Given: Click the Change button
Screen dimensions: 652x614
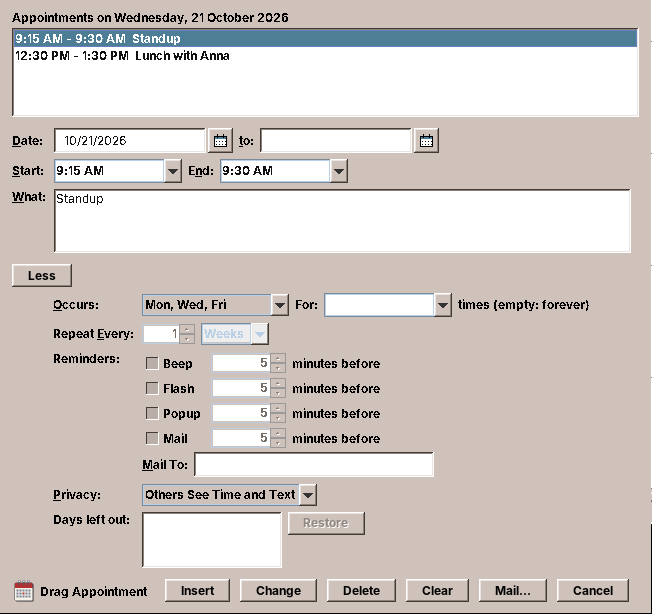Looking at the screenshot, I should click(x=278, y=590).
